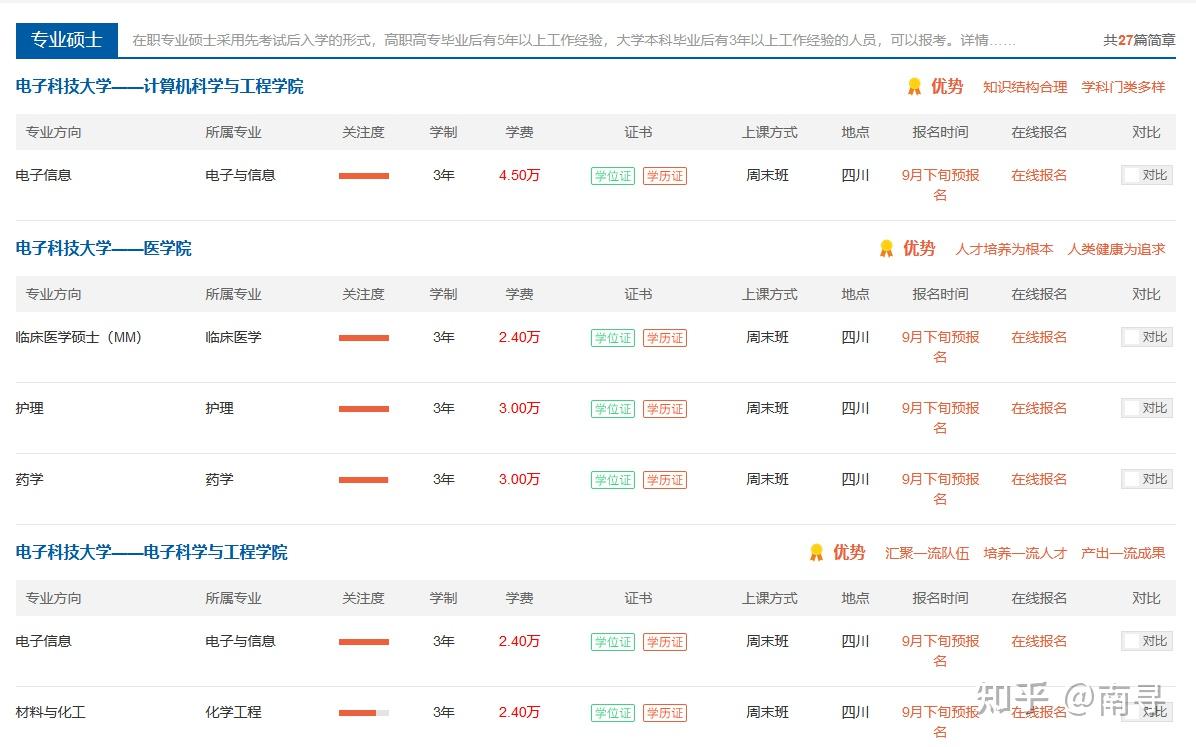The image size is (1196, 747).
Task: Select 汇聚一流队伍 advantage tag
Action: [x=927, y=552]
